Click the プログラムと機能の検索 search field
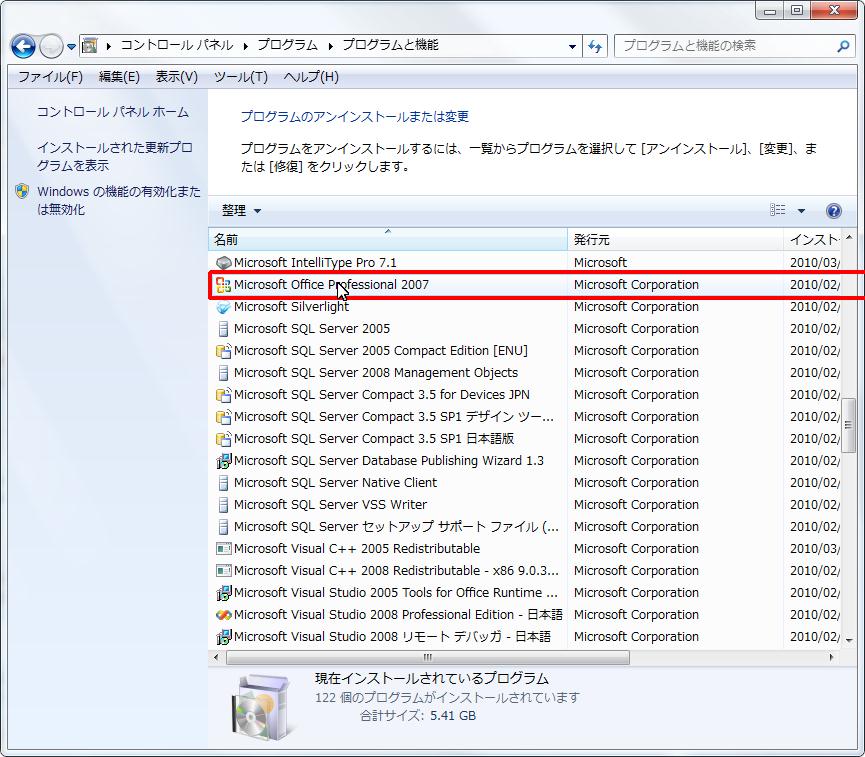The height and width of the screenshot is (757, 865). tap(723, 46)
